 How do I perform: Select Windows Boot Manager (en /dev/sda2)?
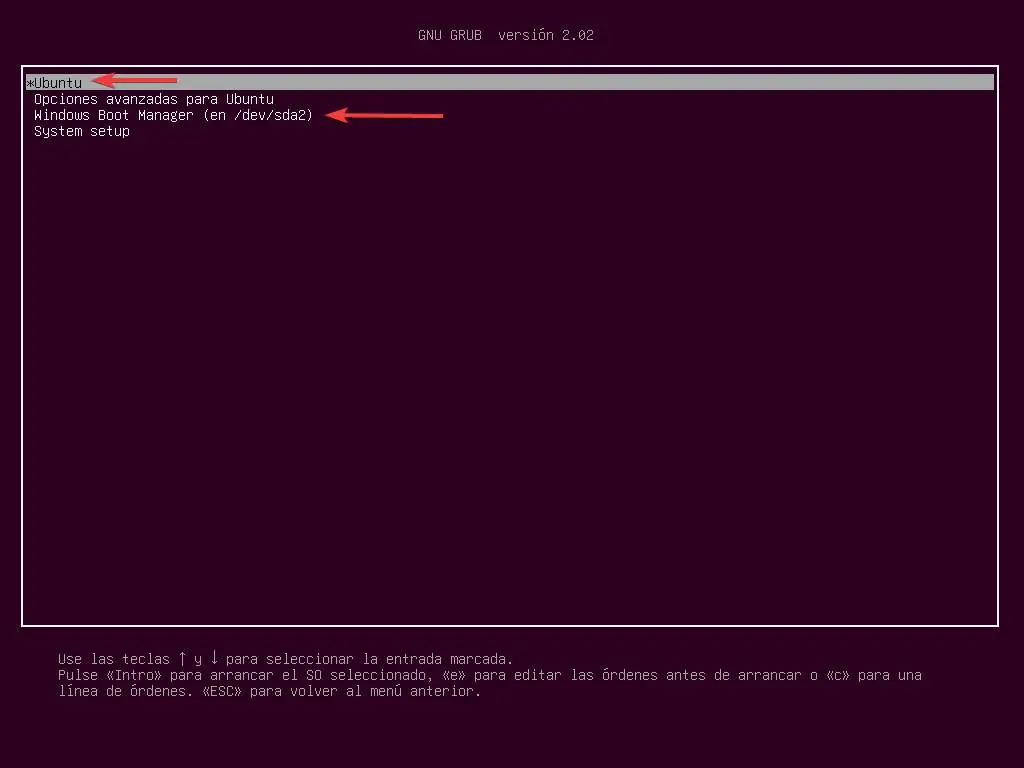[173, 116]
